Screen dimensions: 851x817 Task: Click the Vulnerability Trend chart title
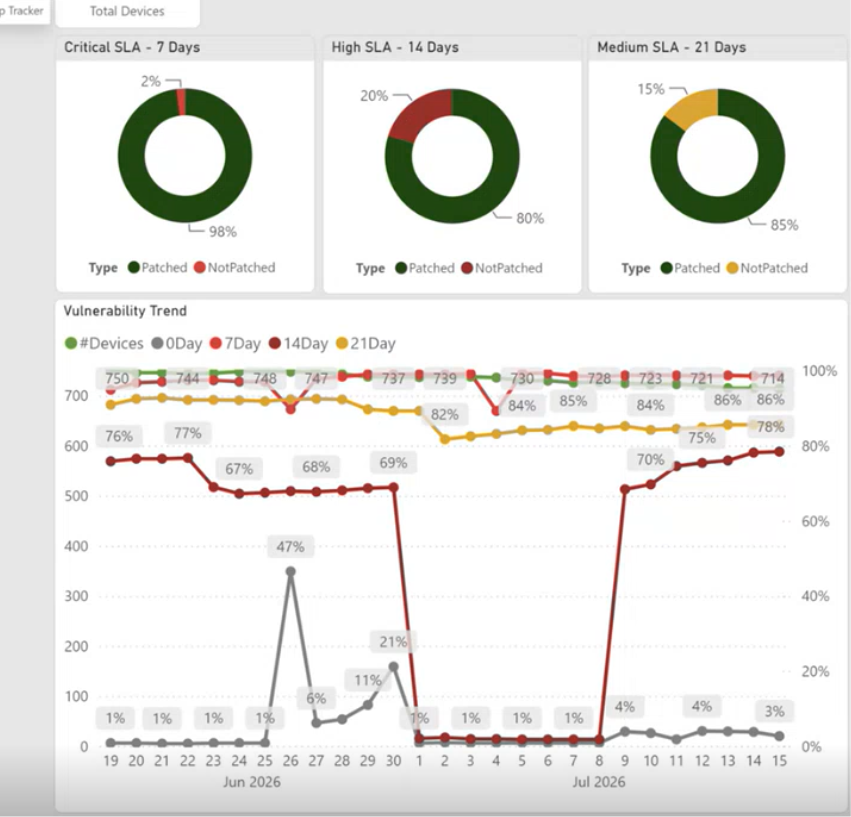point(125,311)
